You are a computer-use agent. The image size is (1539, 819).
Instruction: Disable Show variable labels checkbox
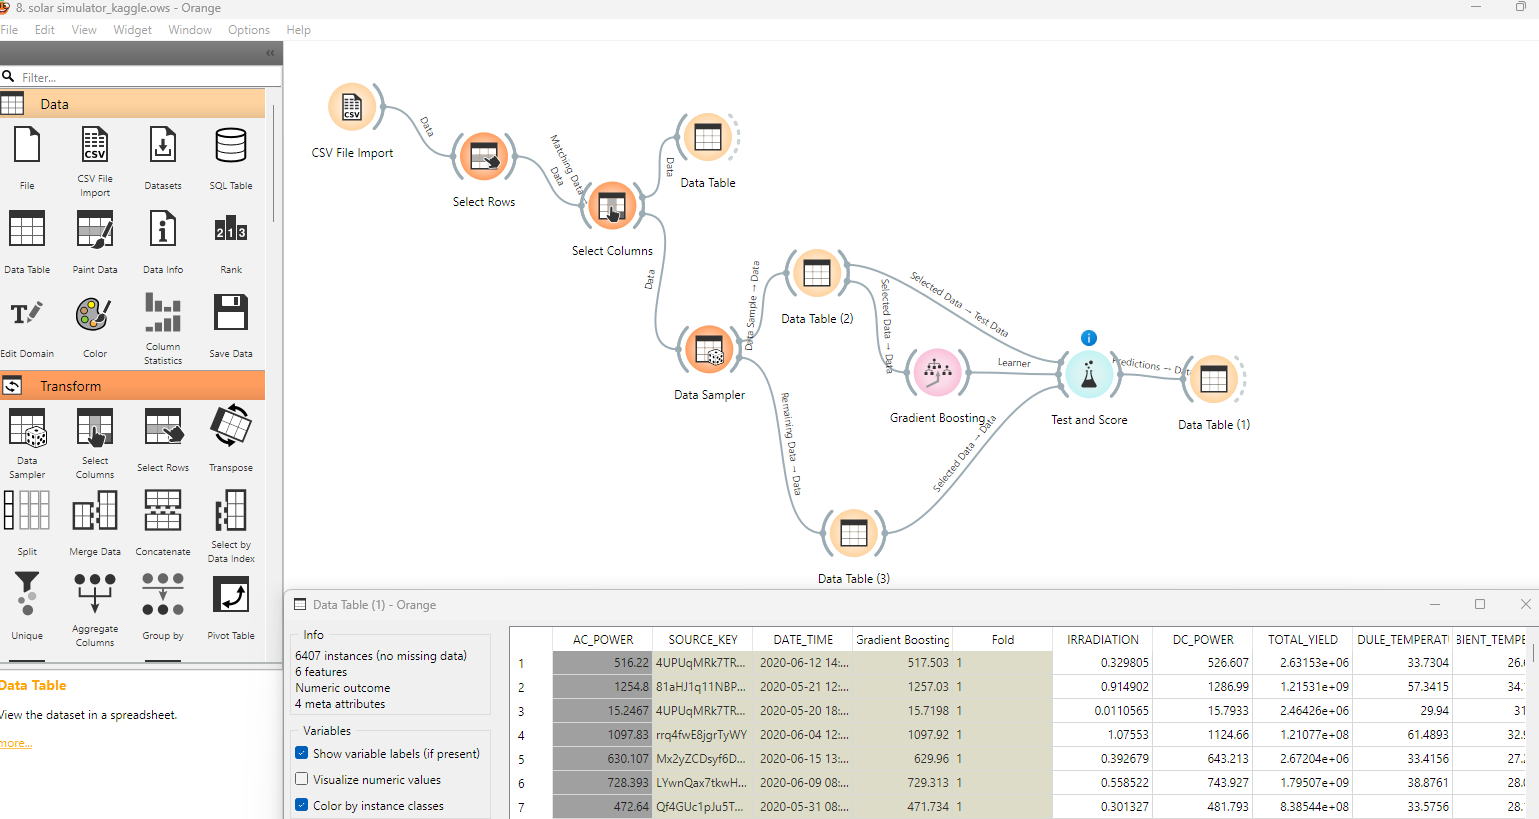302,753
